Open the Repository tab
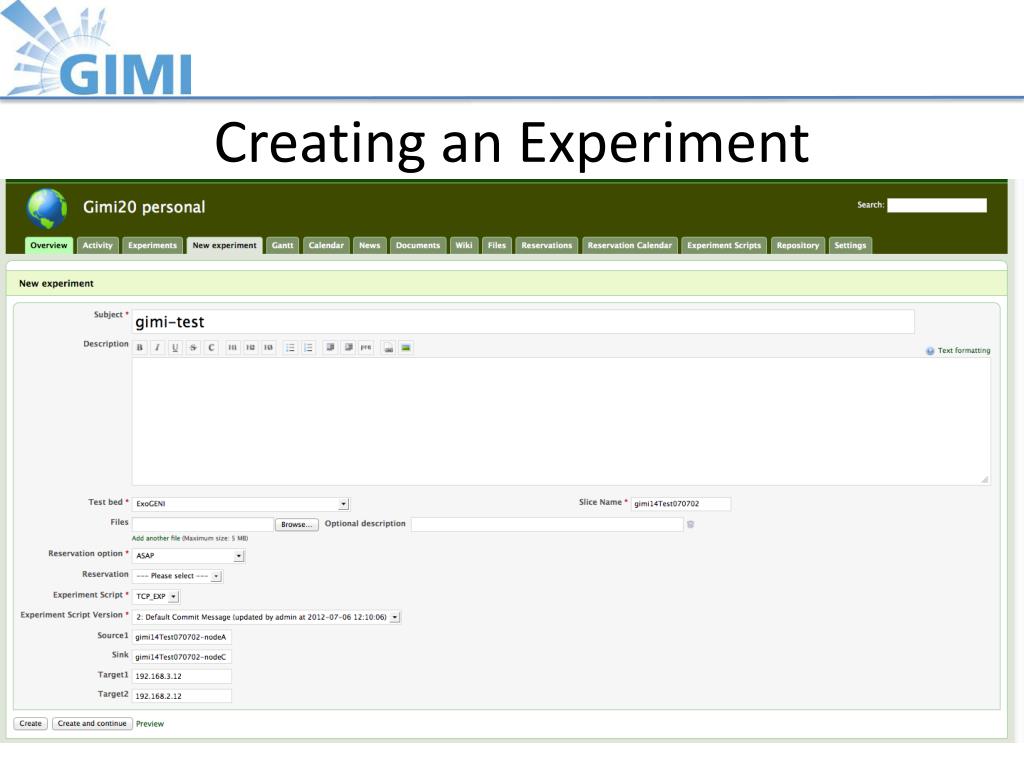 coord(797,245)
